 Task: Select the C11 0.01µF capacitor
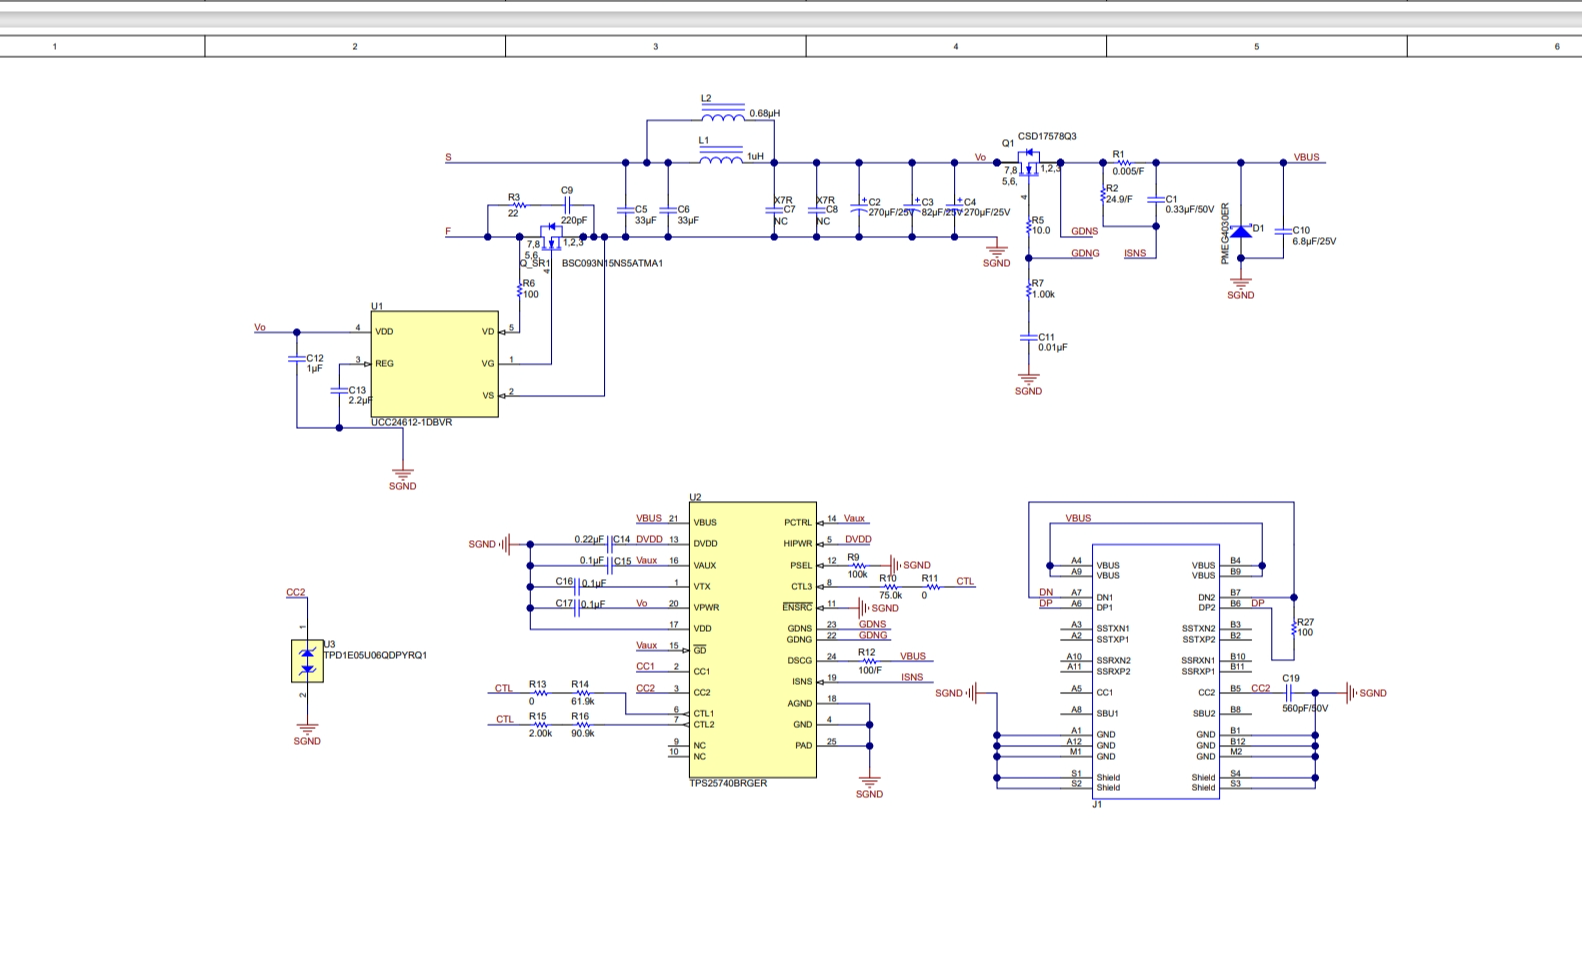point(1028,338)
